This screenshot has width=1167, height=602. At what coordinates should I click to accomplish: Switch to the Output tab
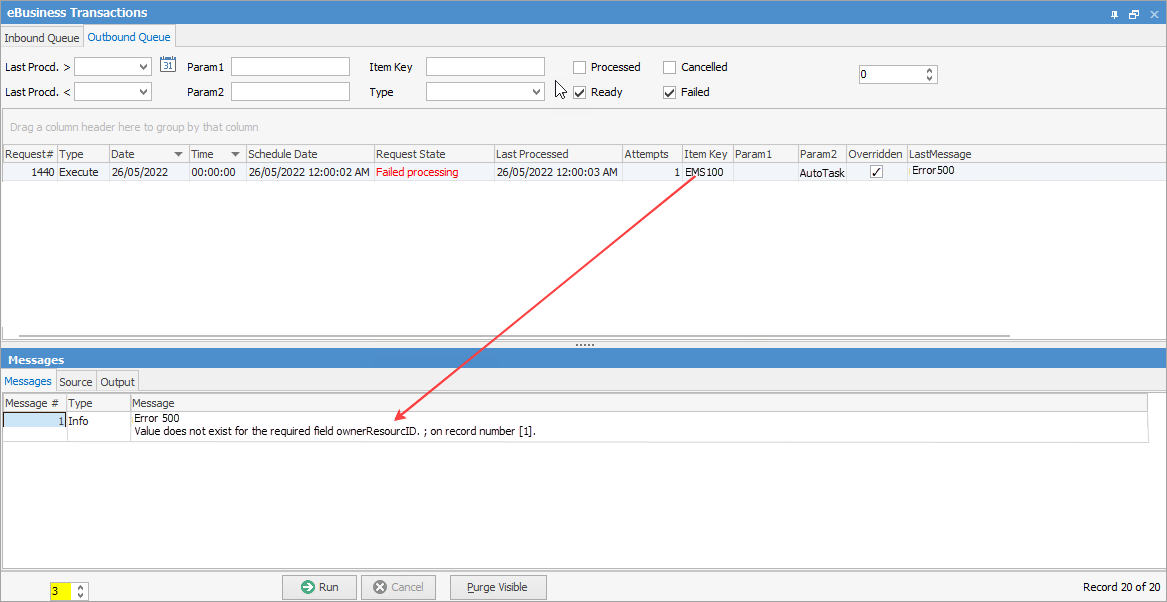[118, 382]
